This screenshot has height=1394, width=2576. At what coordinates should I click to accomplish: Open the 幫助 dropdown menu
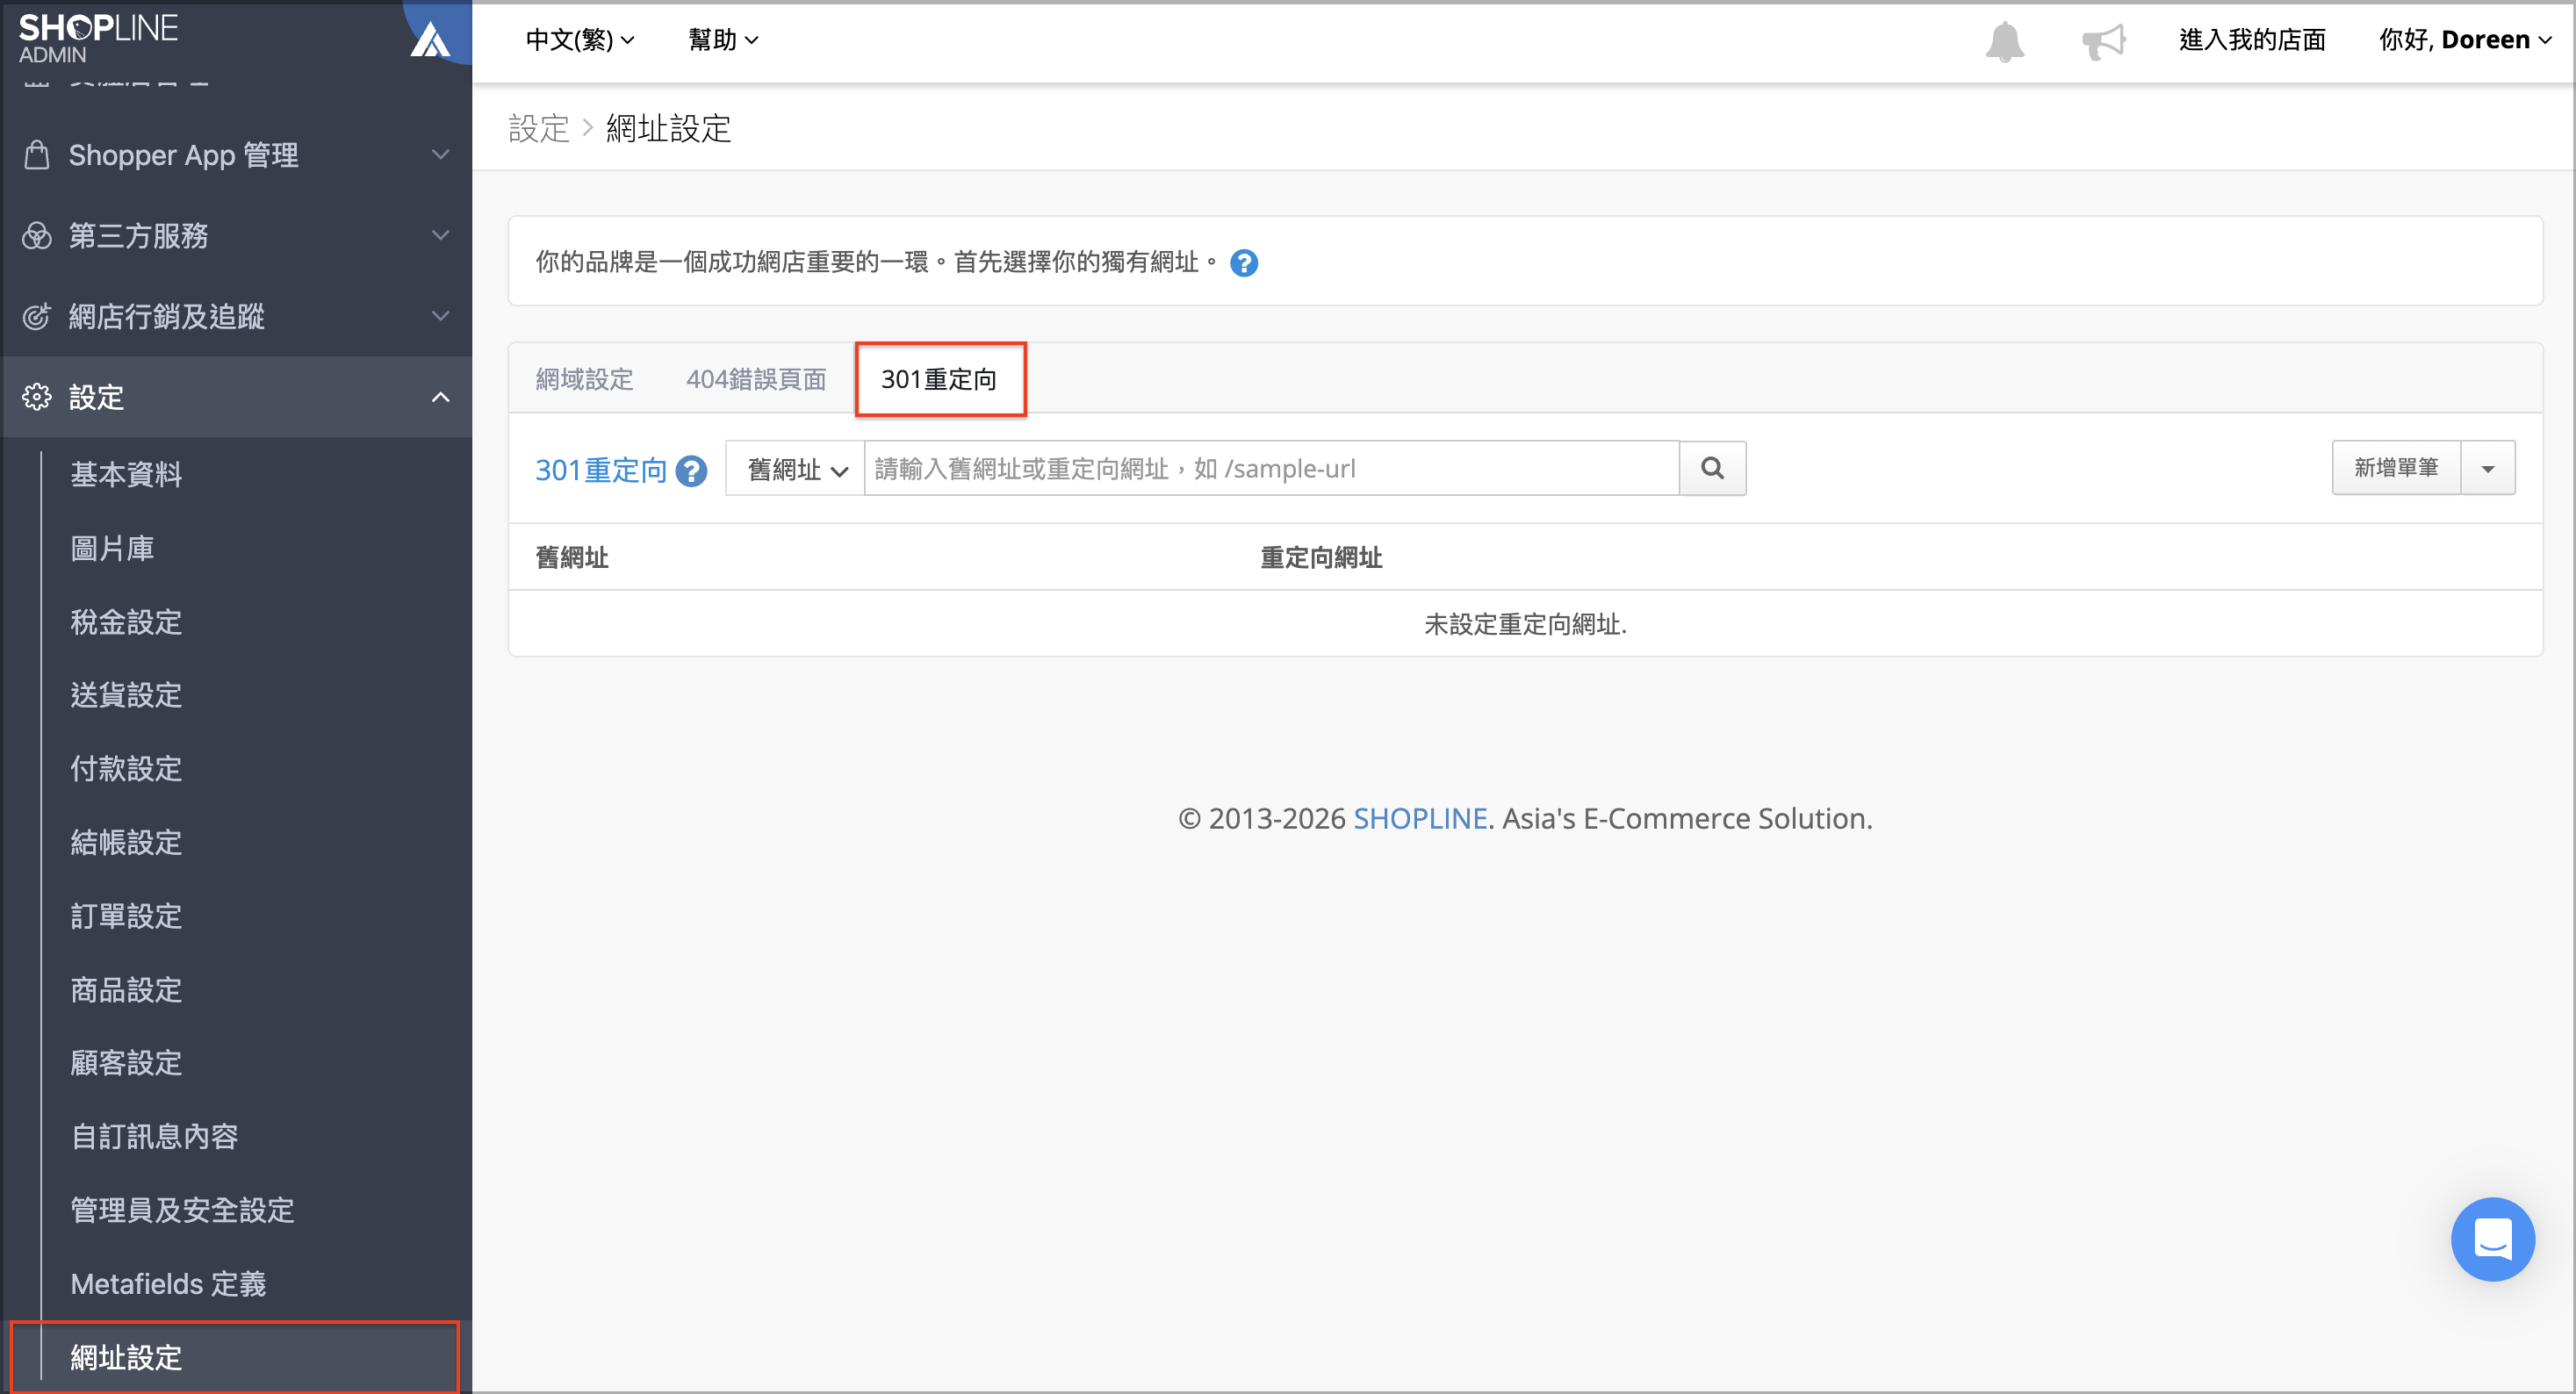[x=723, y=40]
